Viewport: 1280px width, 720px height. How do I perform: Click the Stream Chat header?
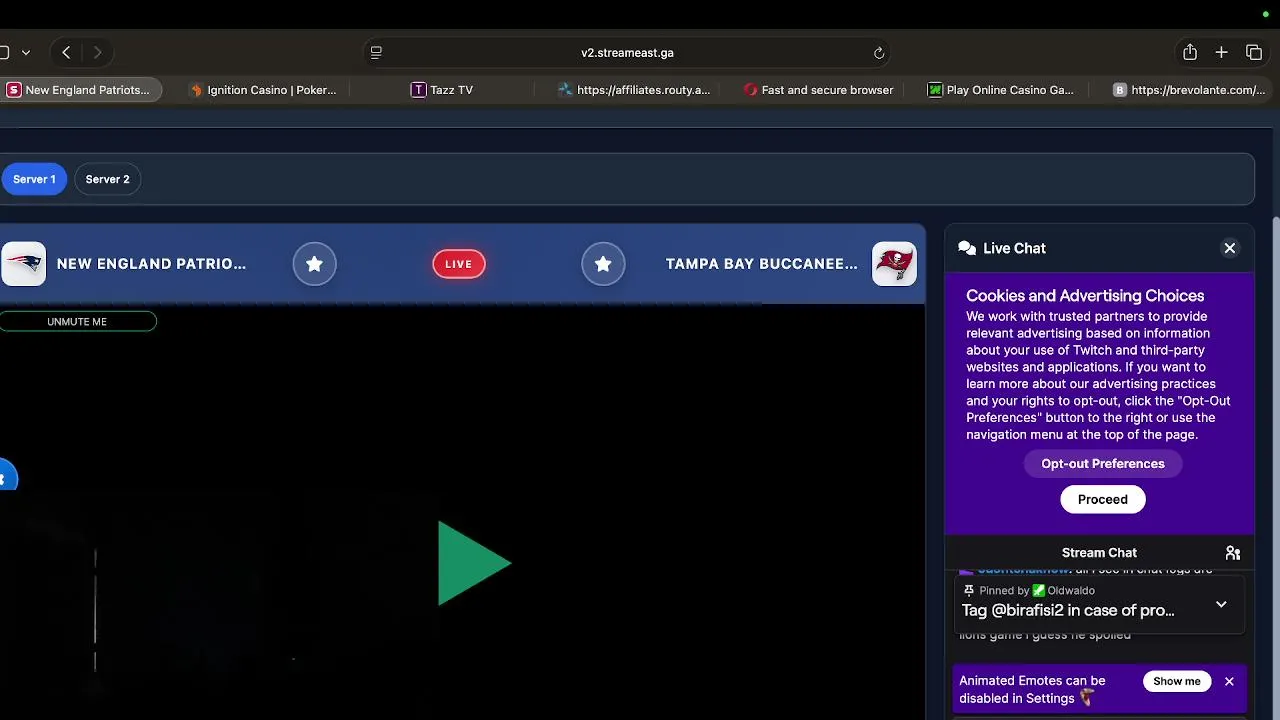tap(1099, 553)
